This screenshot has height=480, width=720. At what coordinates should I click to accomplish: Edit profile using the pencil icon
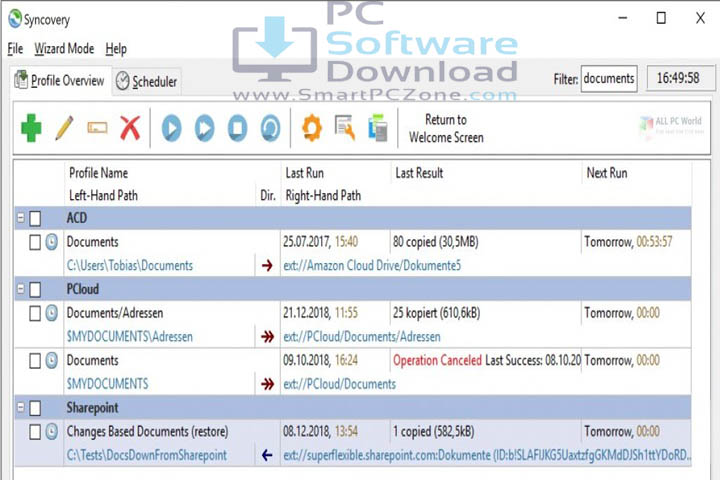64,128
